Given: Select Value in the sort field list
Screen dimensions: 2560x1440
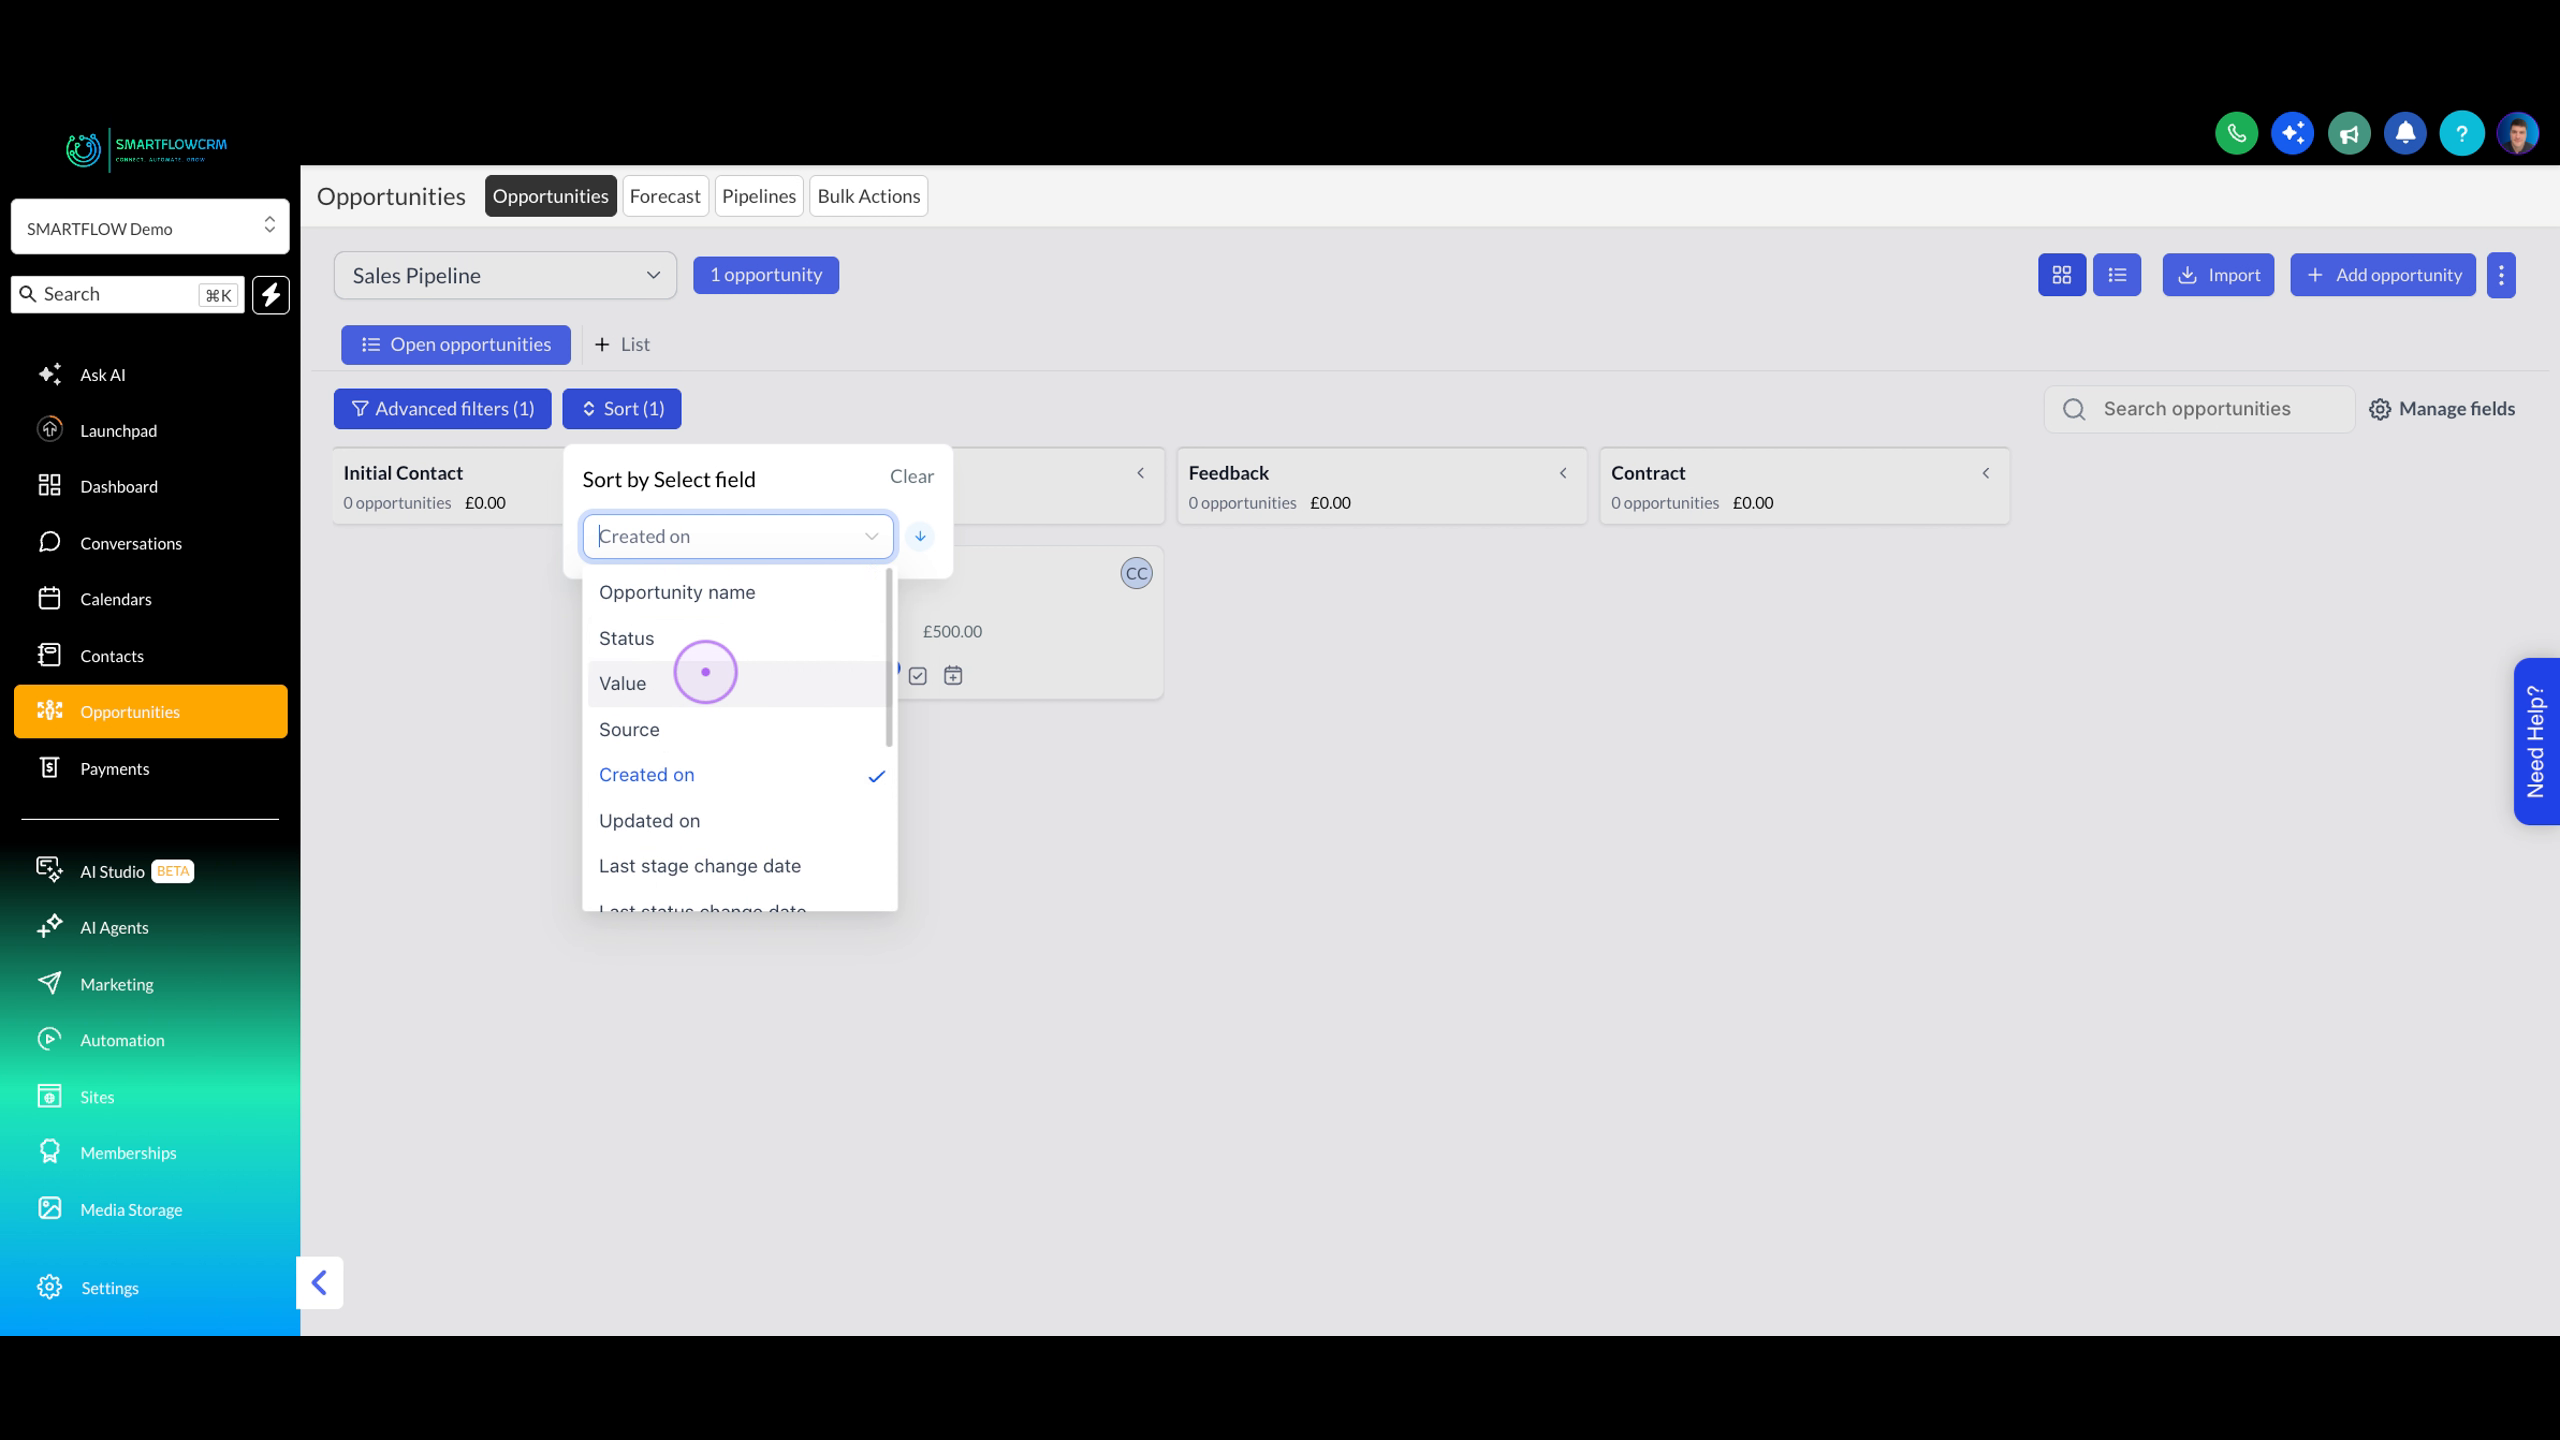Looking at the screenshot, I should 736,684.
